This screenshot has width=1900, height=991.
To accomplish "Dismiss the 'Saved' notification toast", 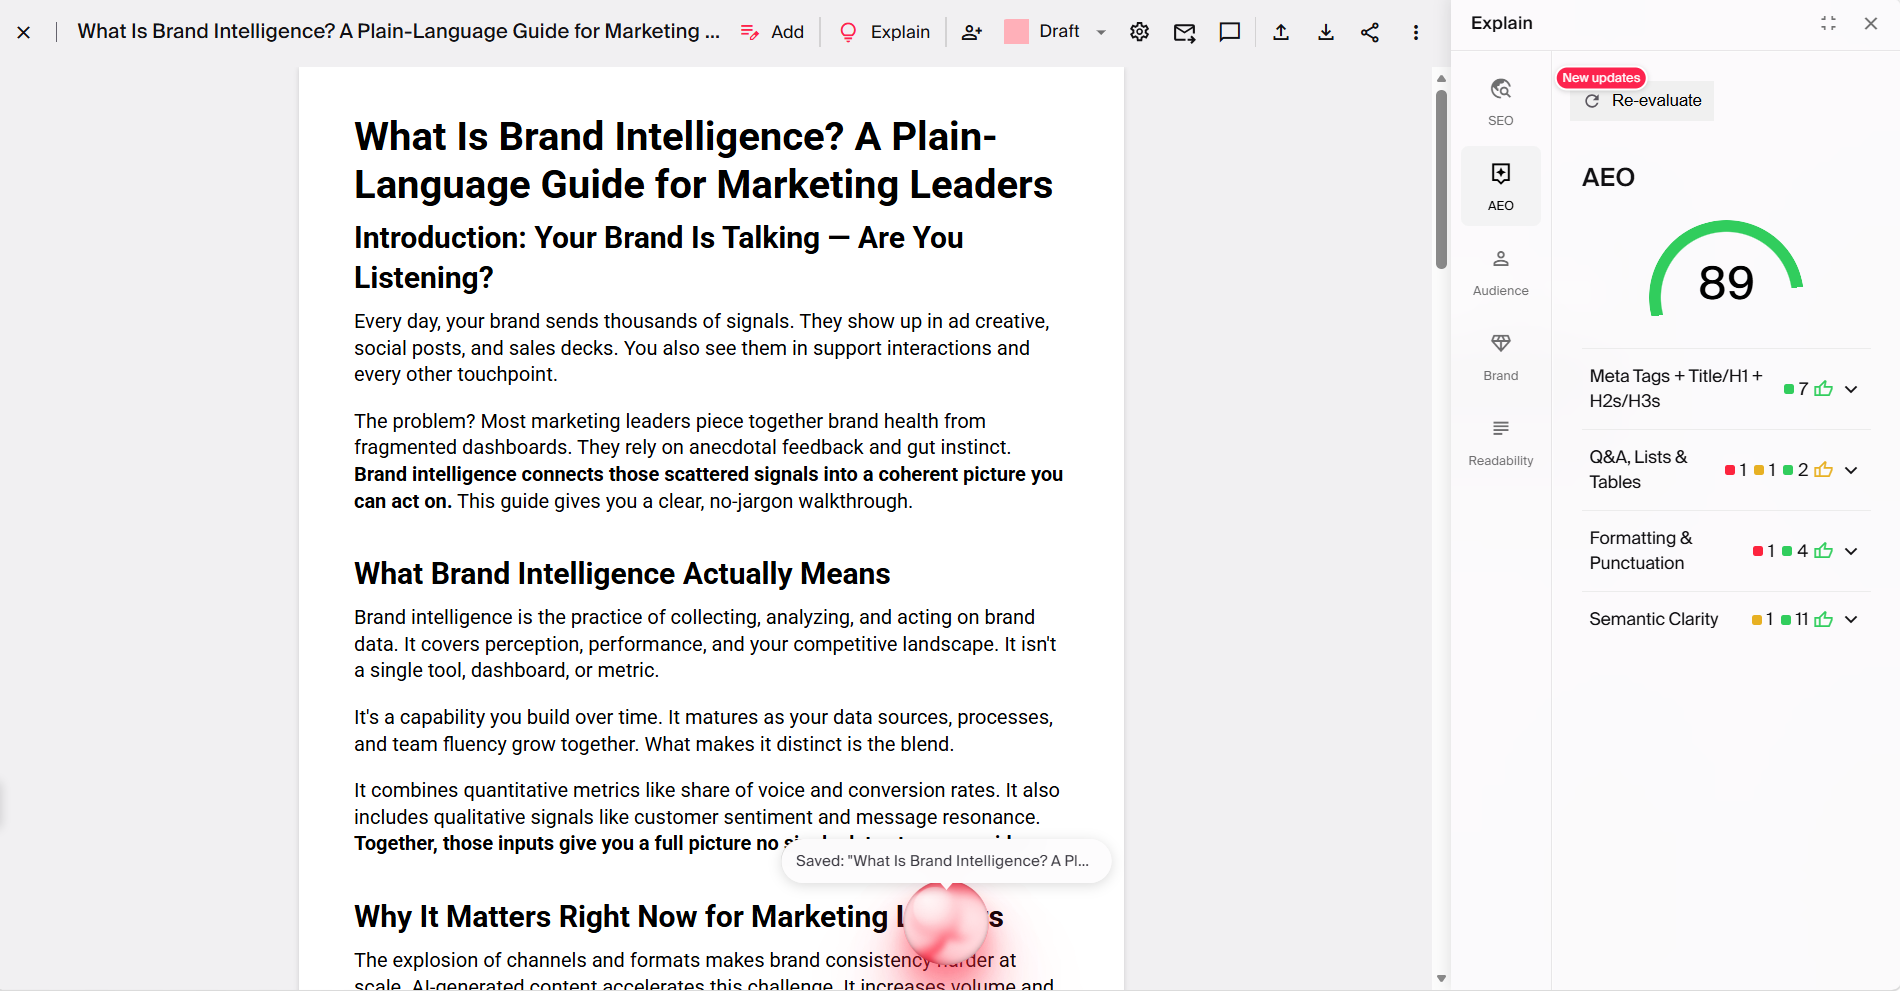I will point(946,861).
